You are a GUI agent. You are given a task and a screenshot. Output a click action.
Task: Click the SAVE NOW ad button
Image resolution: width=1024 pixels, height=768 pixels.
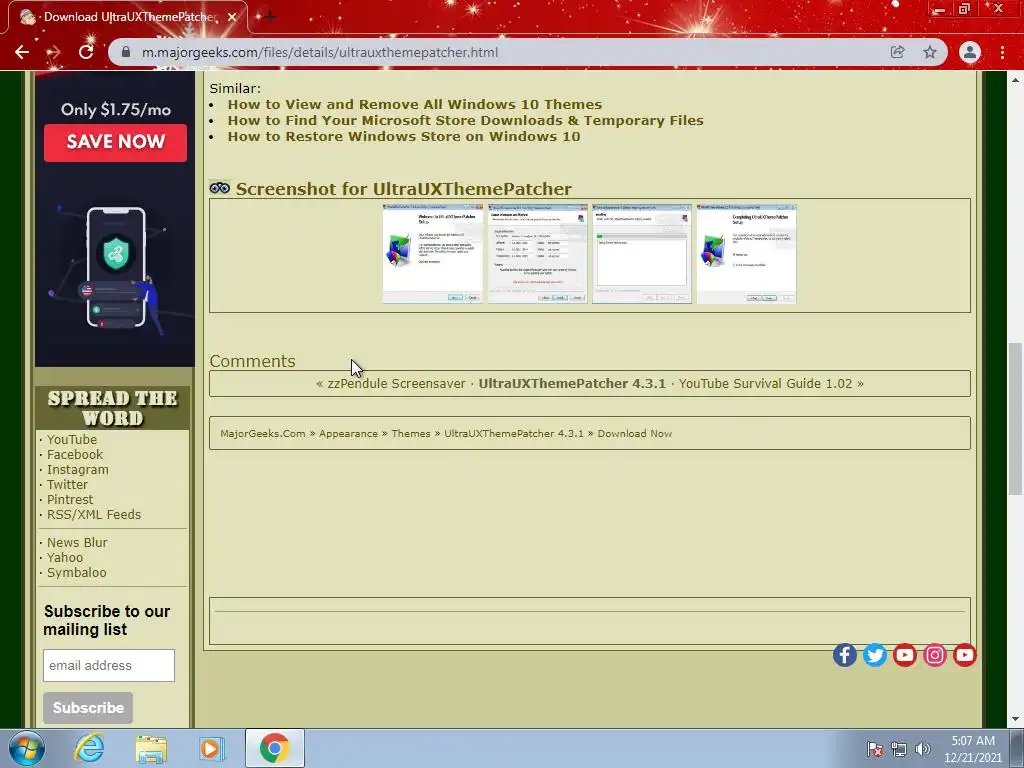click(116, 142)
